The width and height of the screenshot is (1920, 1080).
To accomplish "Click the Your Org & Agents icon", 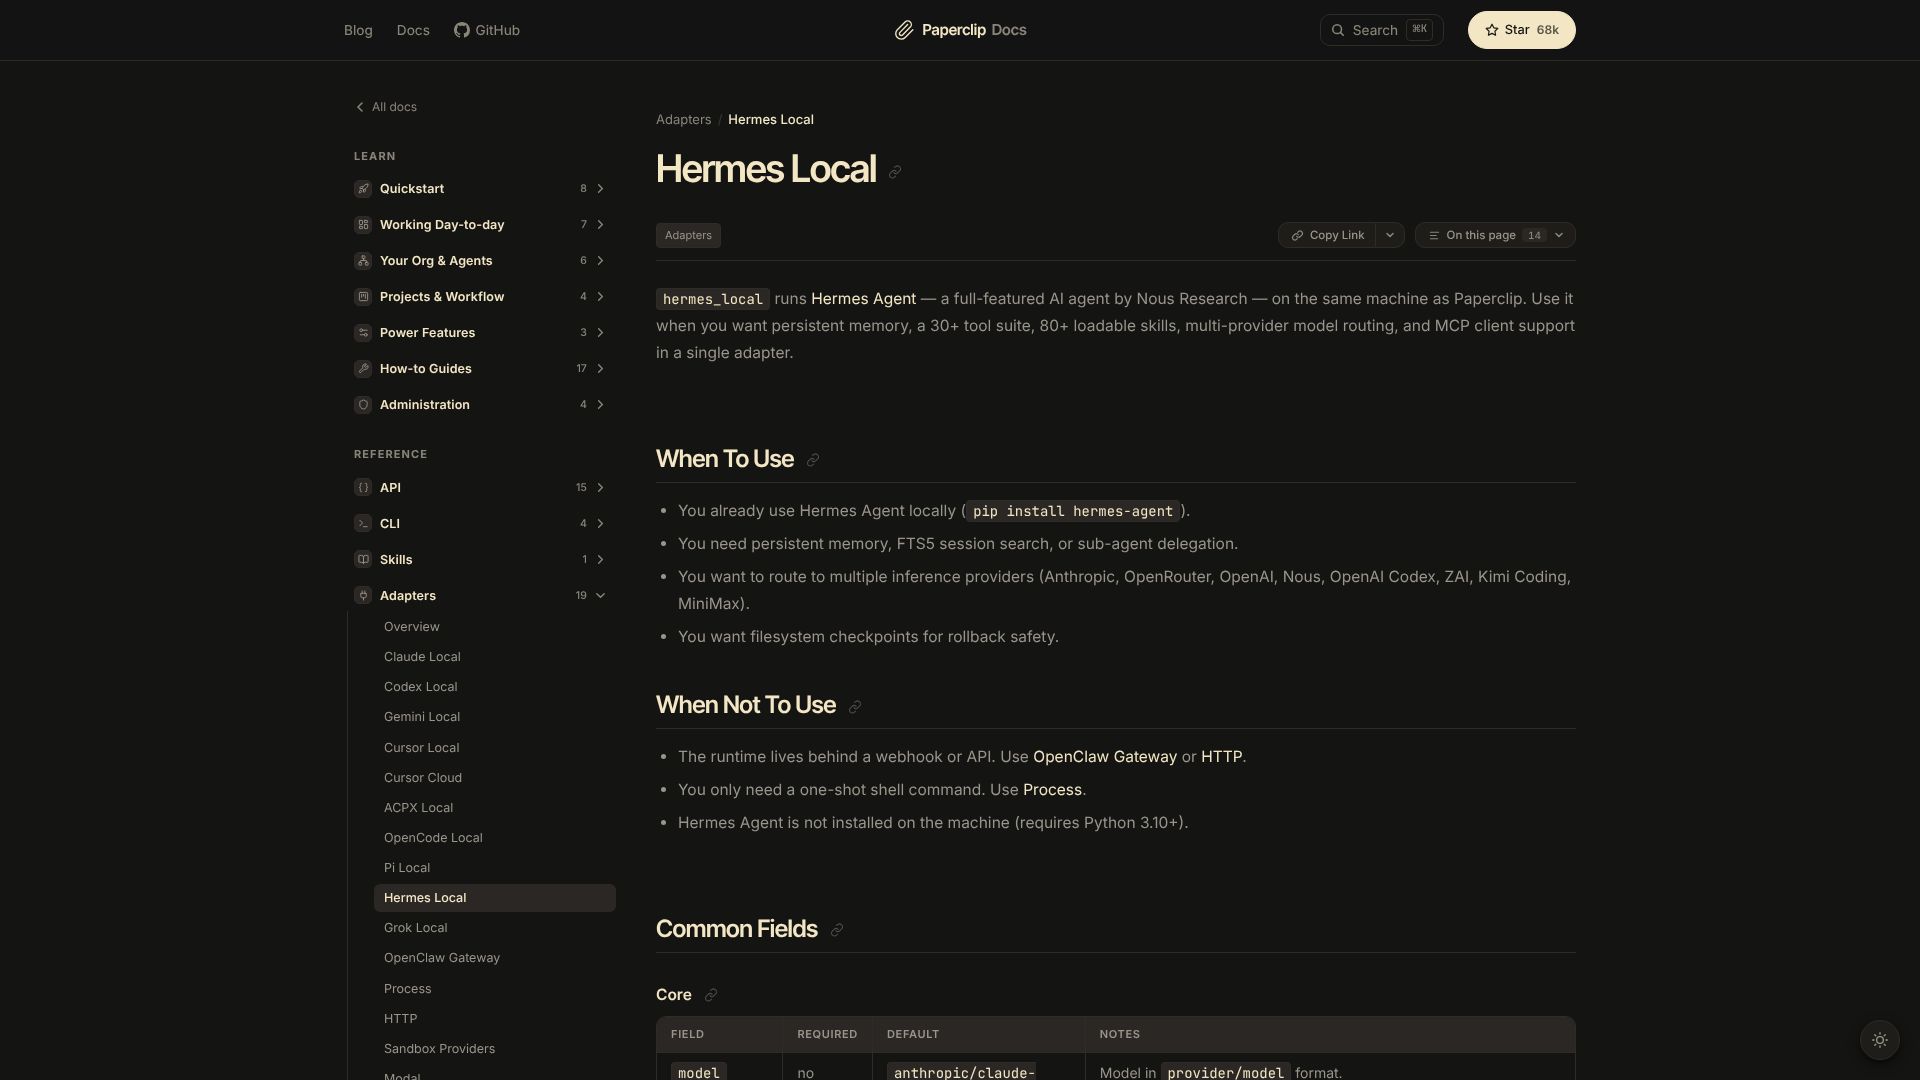I will pos(363,261).
